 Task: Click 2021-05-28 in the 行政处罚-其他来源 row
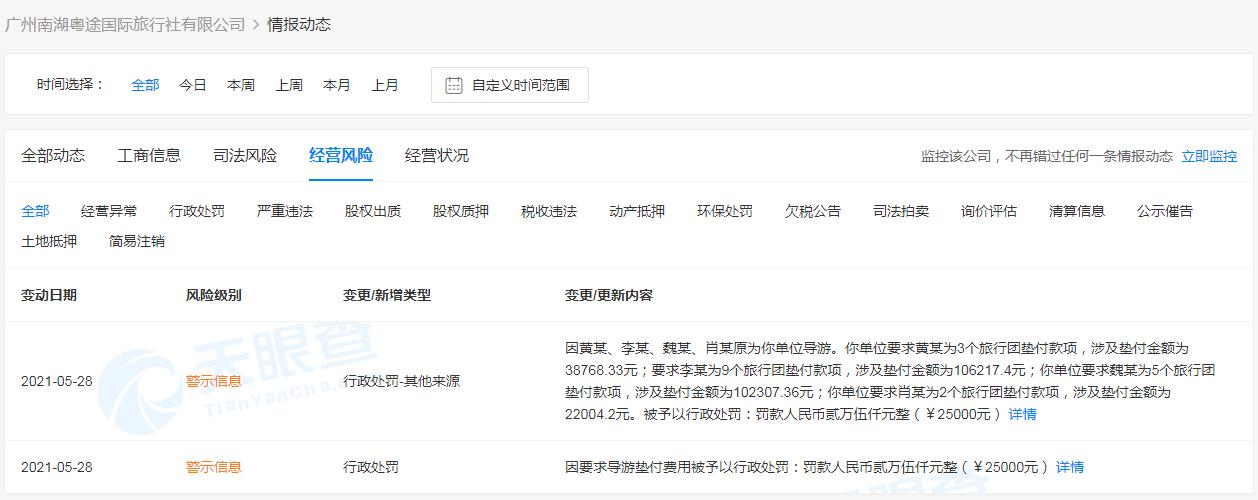56,381
